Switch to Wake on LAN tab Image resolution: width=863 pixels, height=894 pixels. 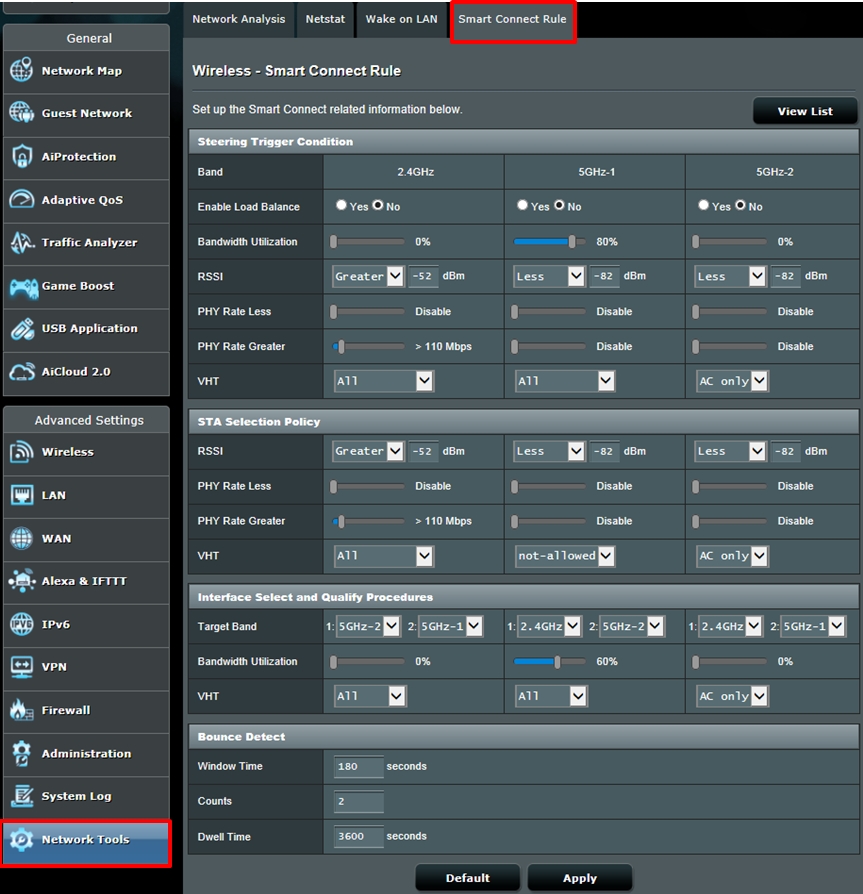[401, 19]
